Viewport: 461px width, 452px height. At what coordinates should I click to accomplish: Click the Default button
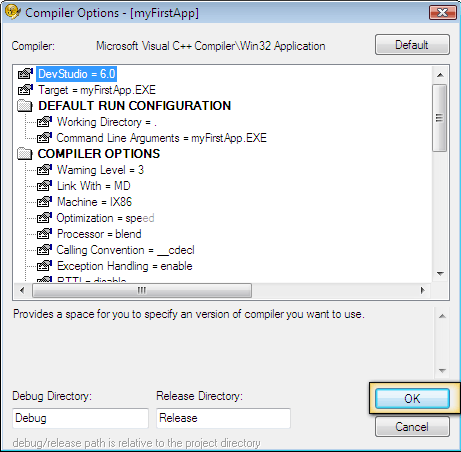pyautogui.click(x=412, y=45)
